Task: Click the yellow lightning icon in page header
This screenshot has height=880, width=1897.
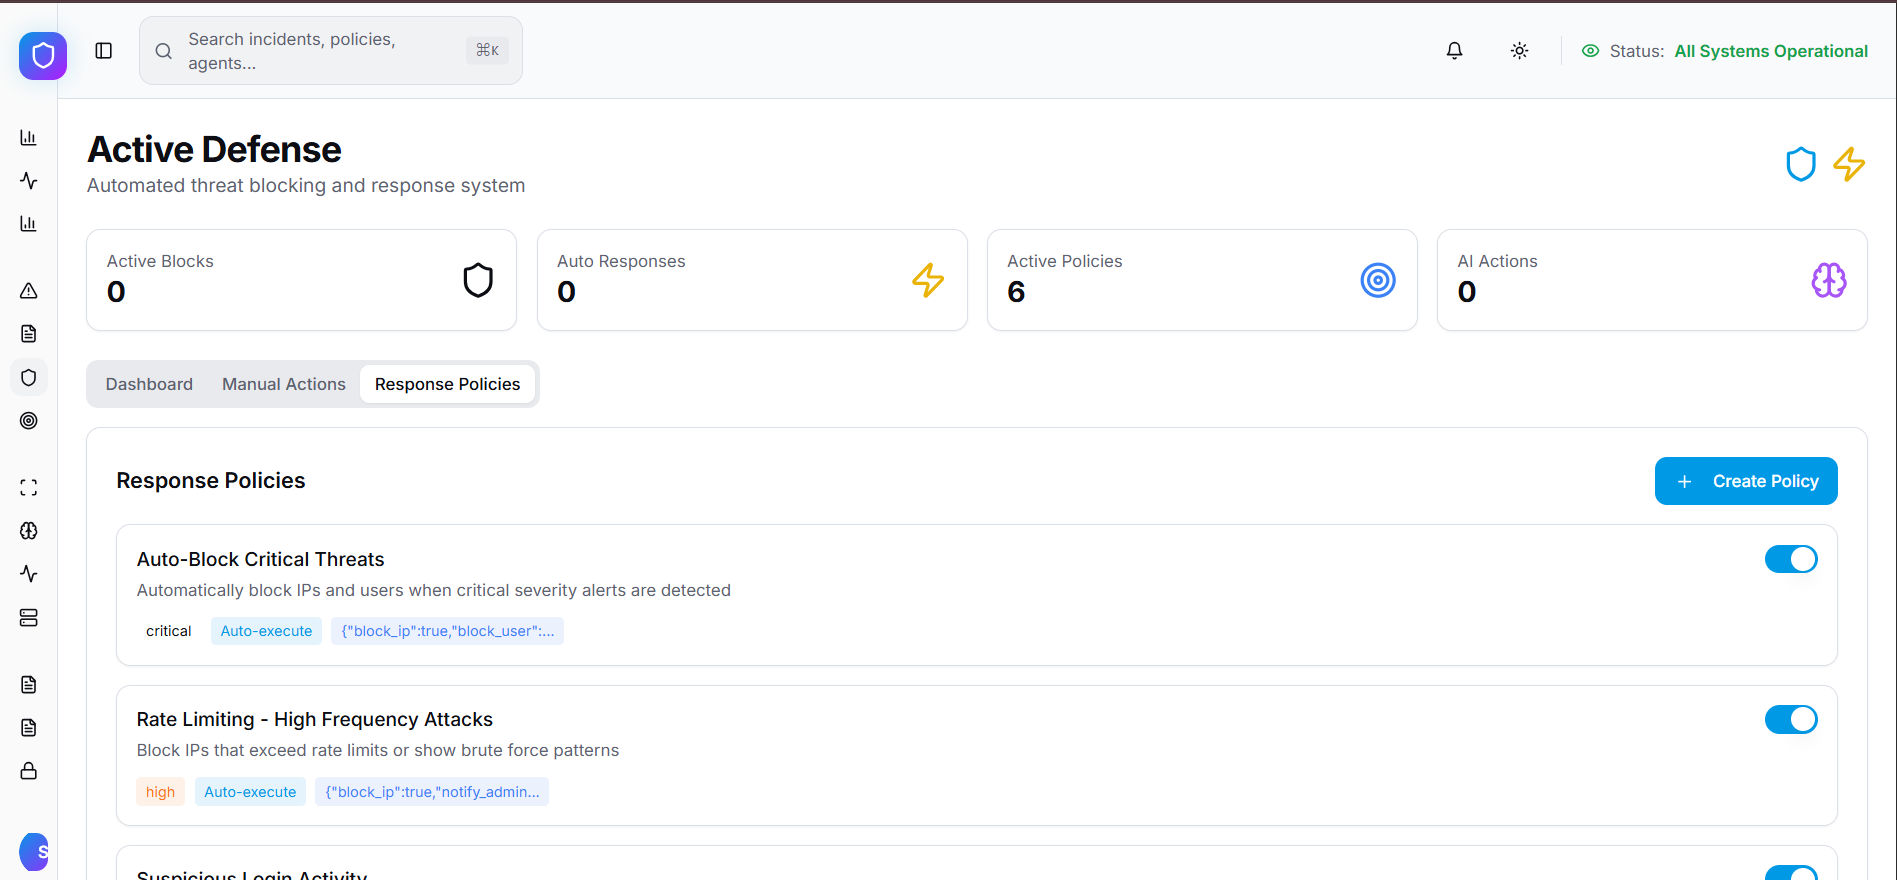Action: [x=1849, y=164]
